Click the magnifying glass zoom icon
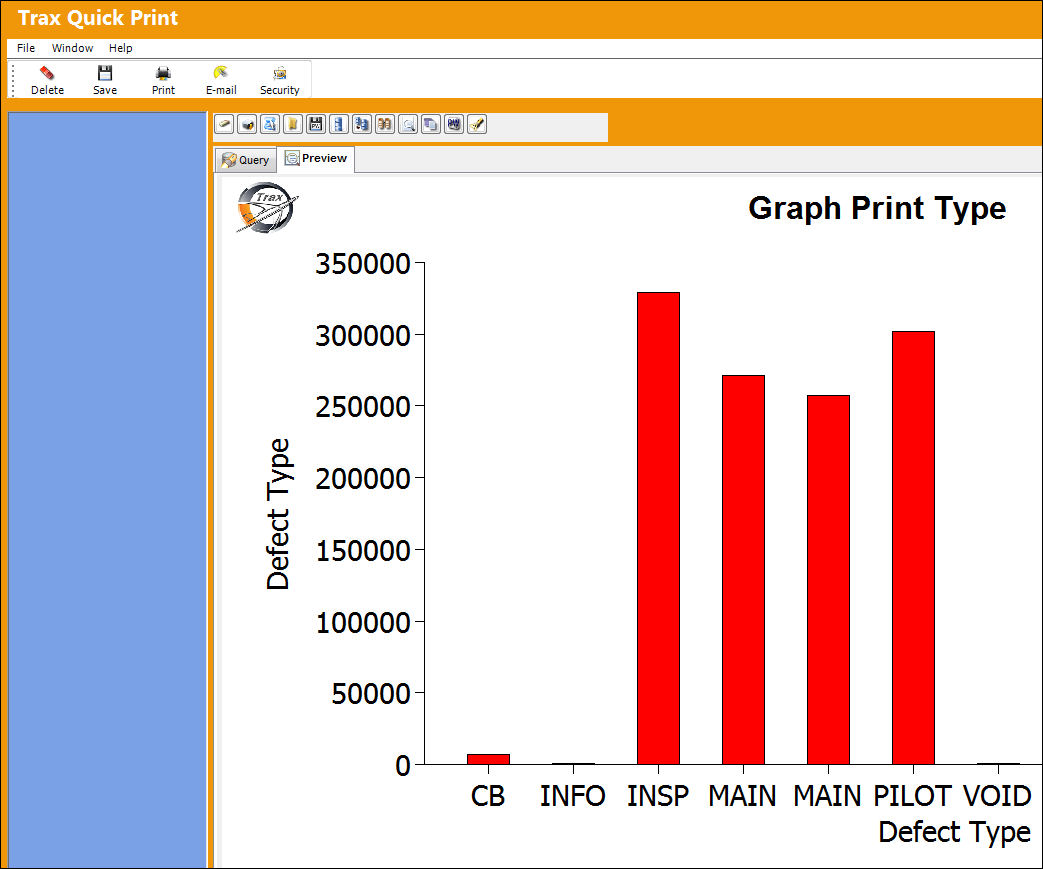 click(408, 124)
